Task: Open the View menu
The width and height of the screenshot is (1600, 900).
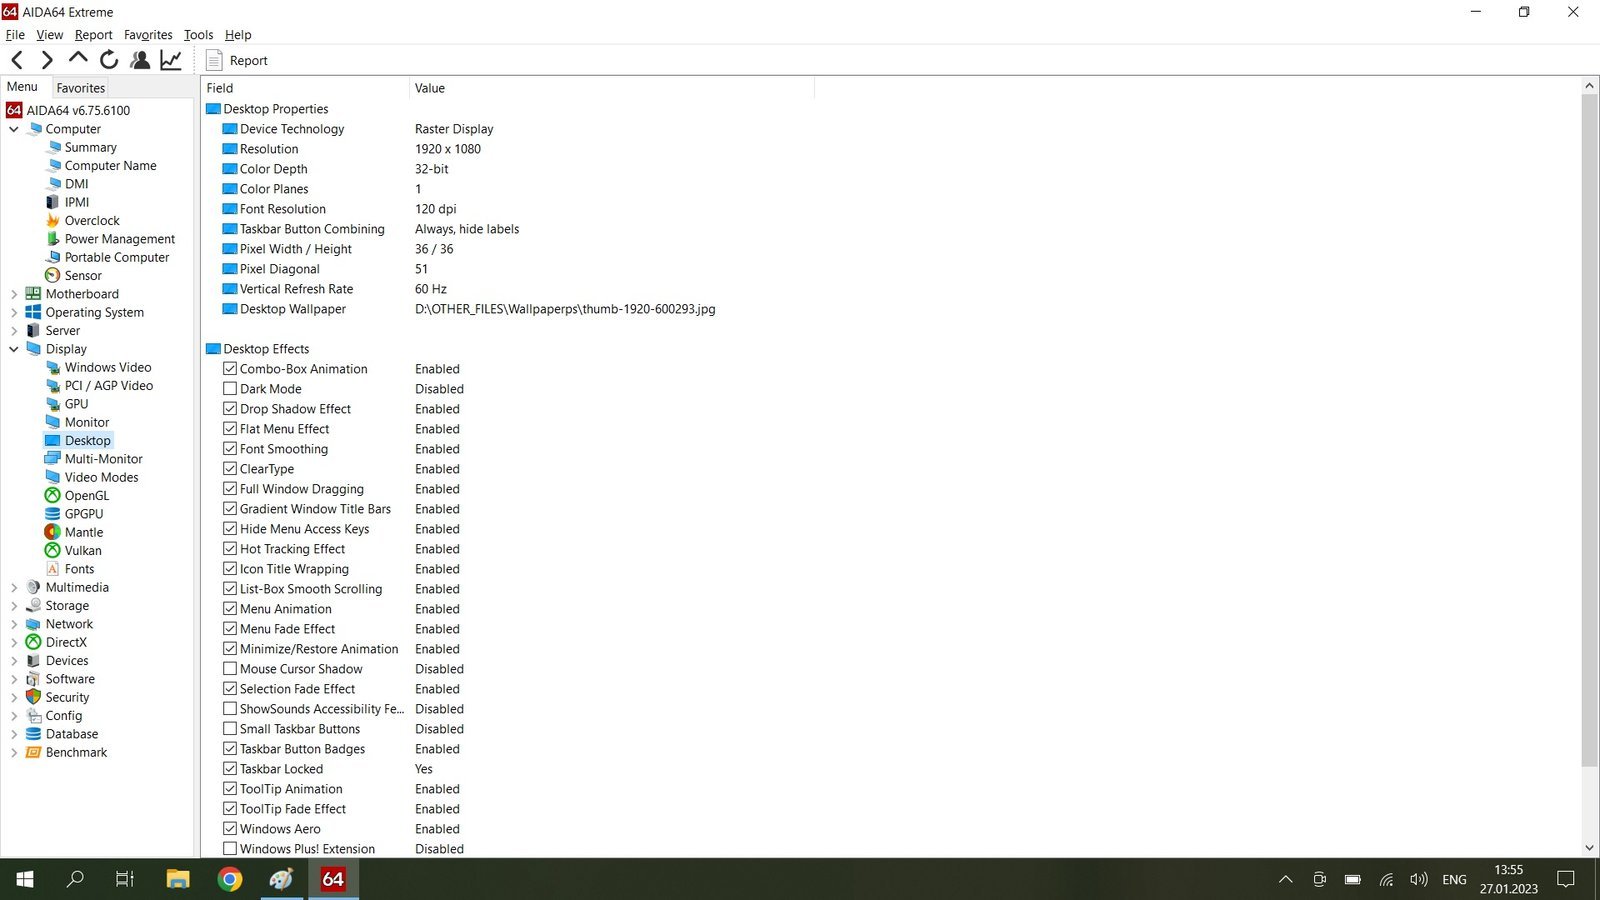Action: [49, 35]
